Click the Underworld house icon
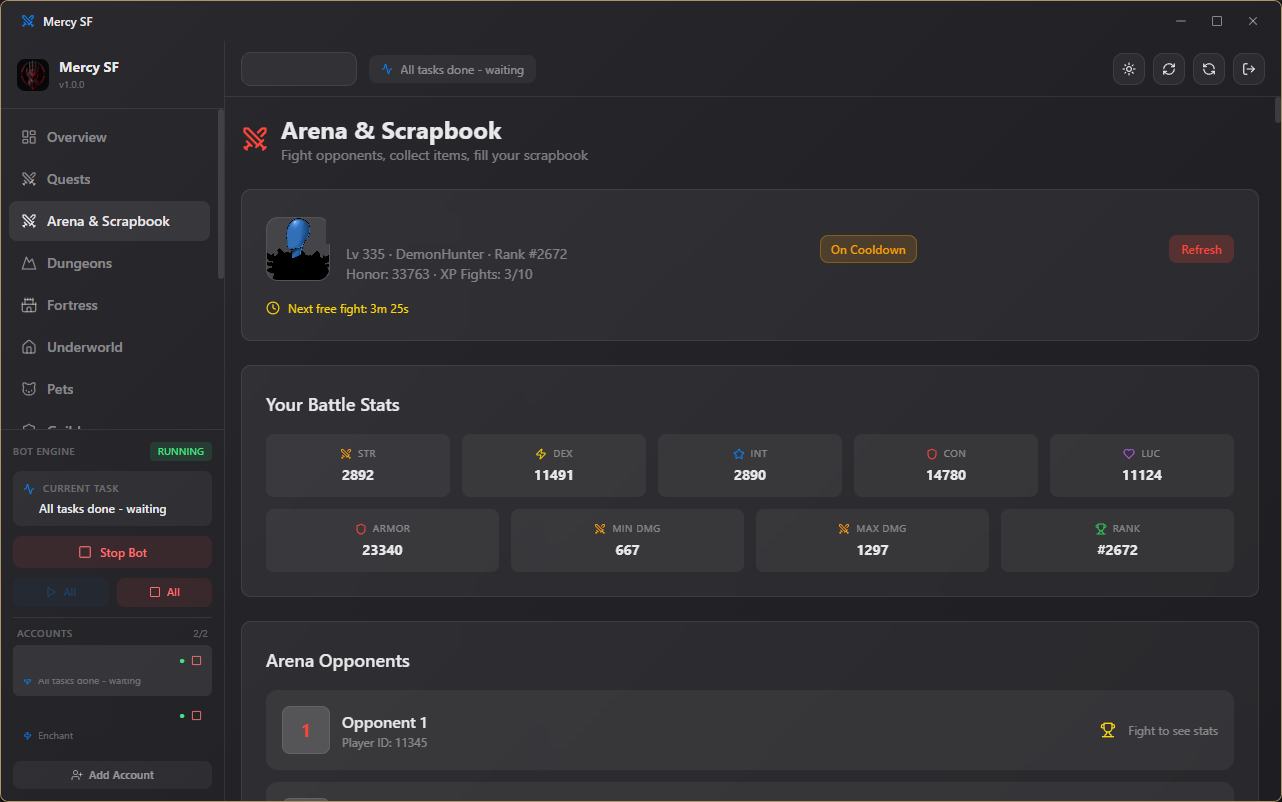This screenshot has width=1282, height=802. pyautogui.click(x=29, y=347)
